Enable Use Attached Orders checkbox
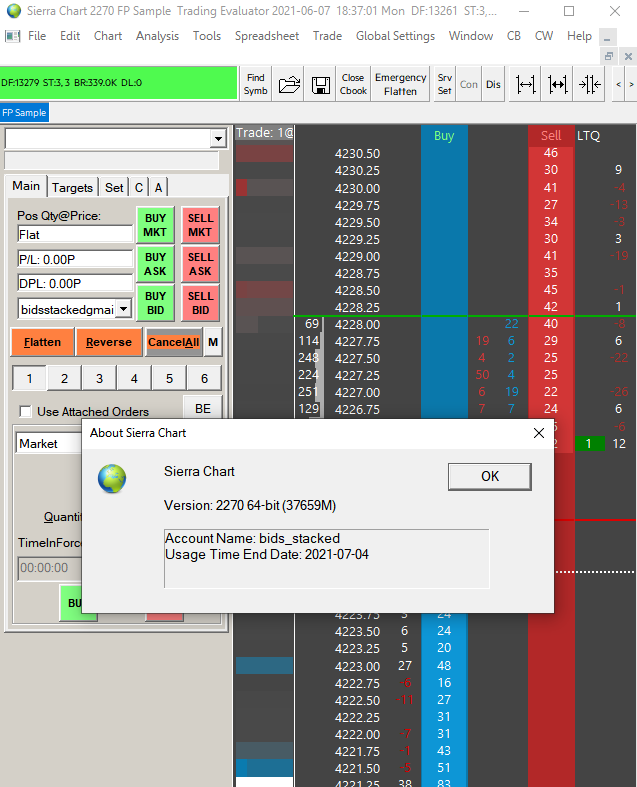 25,412
